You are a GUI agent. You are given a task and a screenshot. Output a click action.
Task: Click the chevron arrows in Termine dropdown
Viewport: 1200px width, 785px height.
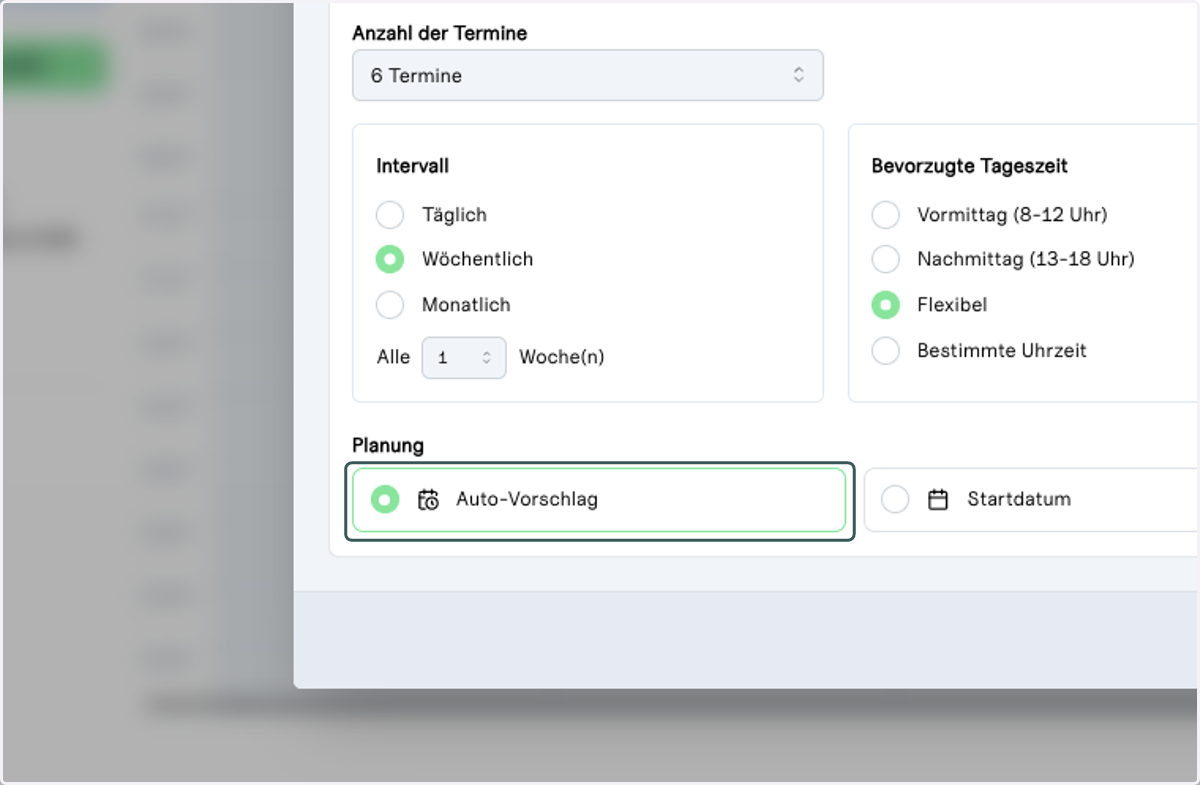pyautogui.click(x=798, y=75)
